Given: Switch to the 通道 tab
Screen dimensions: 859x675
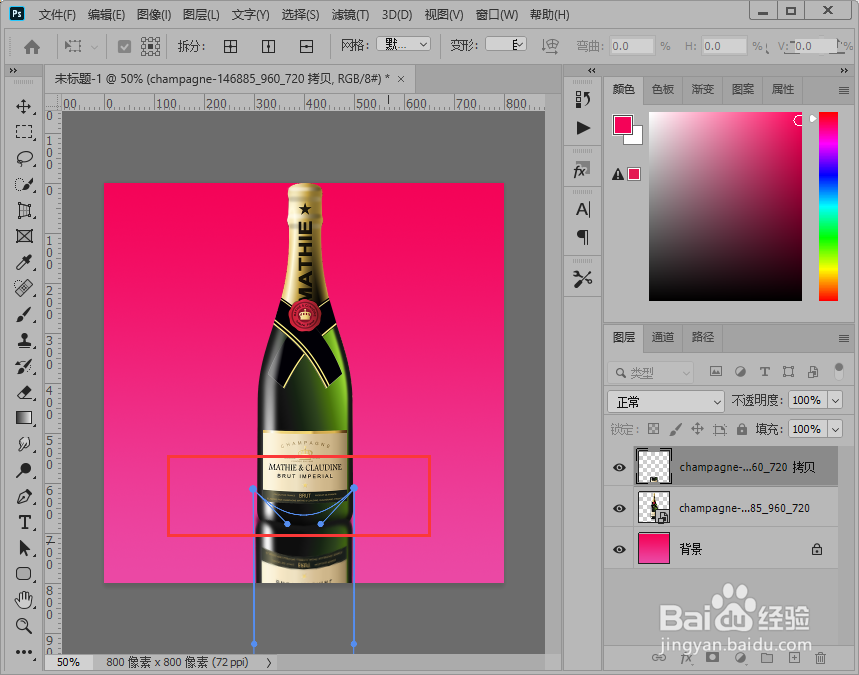Looking at the screenshot, I should point(662,337).
